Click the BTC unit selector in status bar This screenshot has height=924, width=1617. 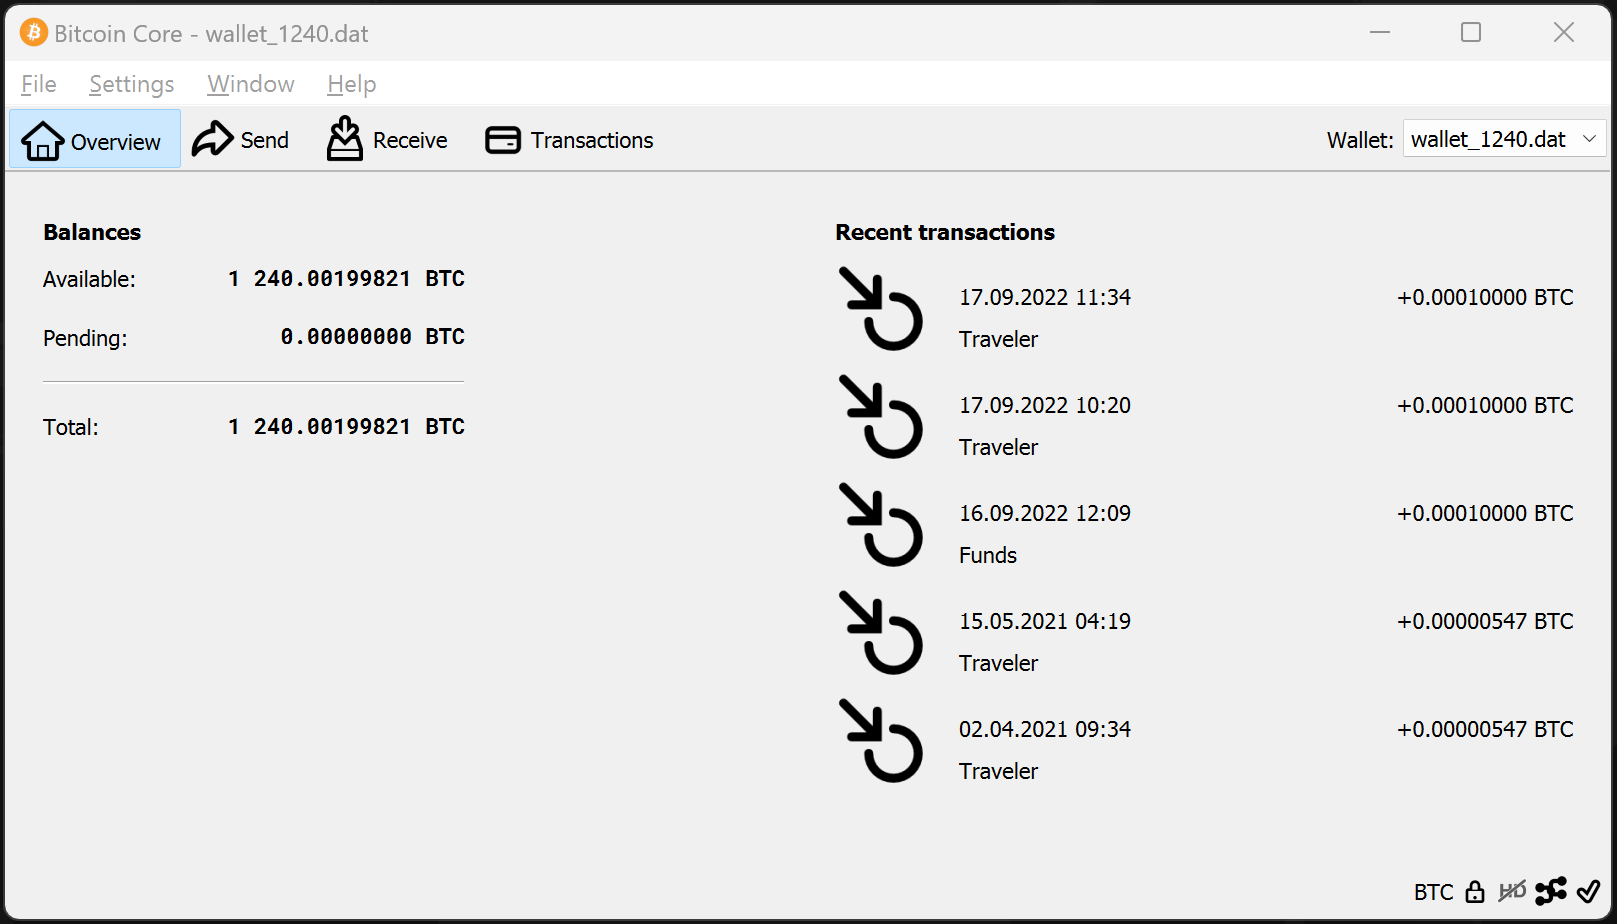1433,892
